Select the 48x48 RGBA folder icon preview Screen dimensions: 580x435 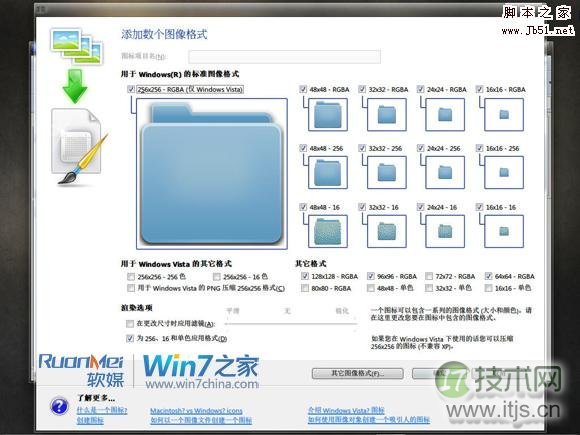[328, 114]
